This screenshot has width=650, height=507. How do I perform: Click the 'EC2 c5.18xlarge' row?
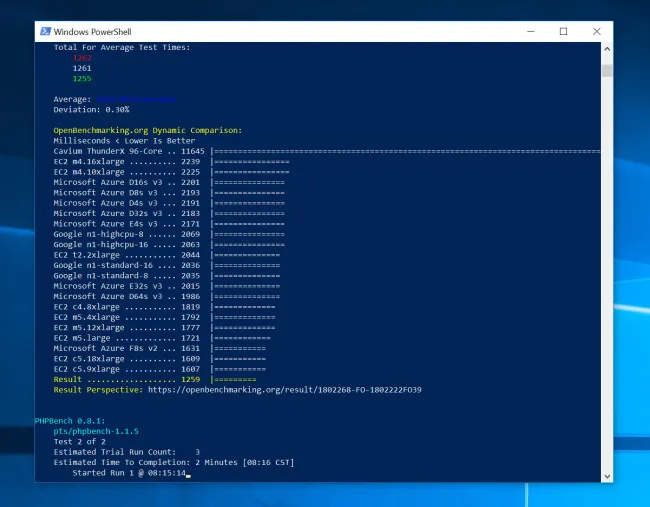(160, 359)
